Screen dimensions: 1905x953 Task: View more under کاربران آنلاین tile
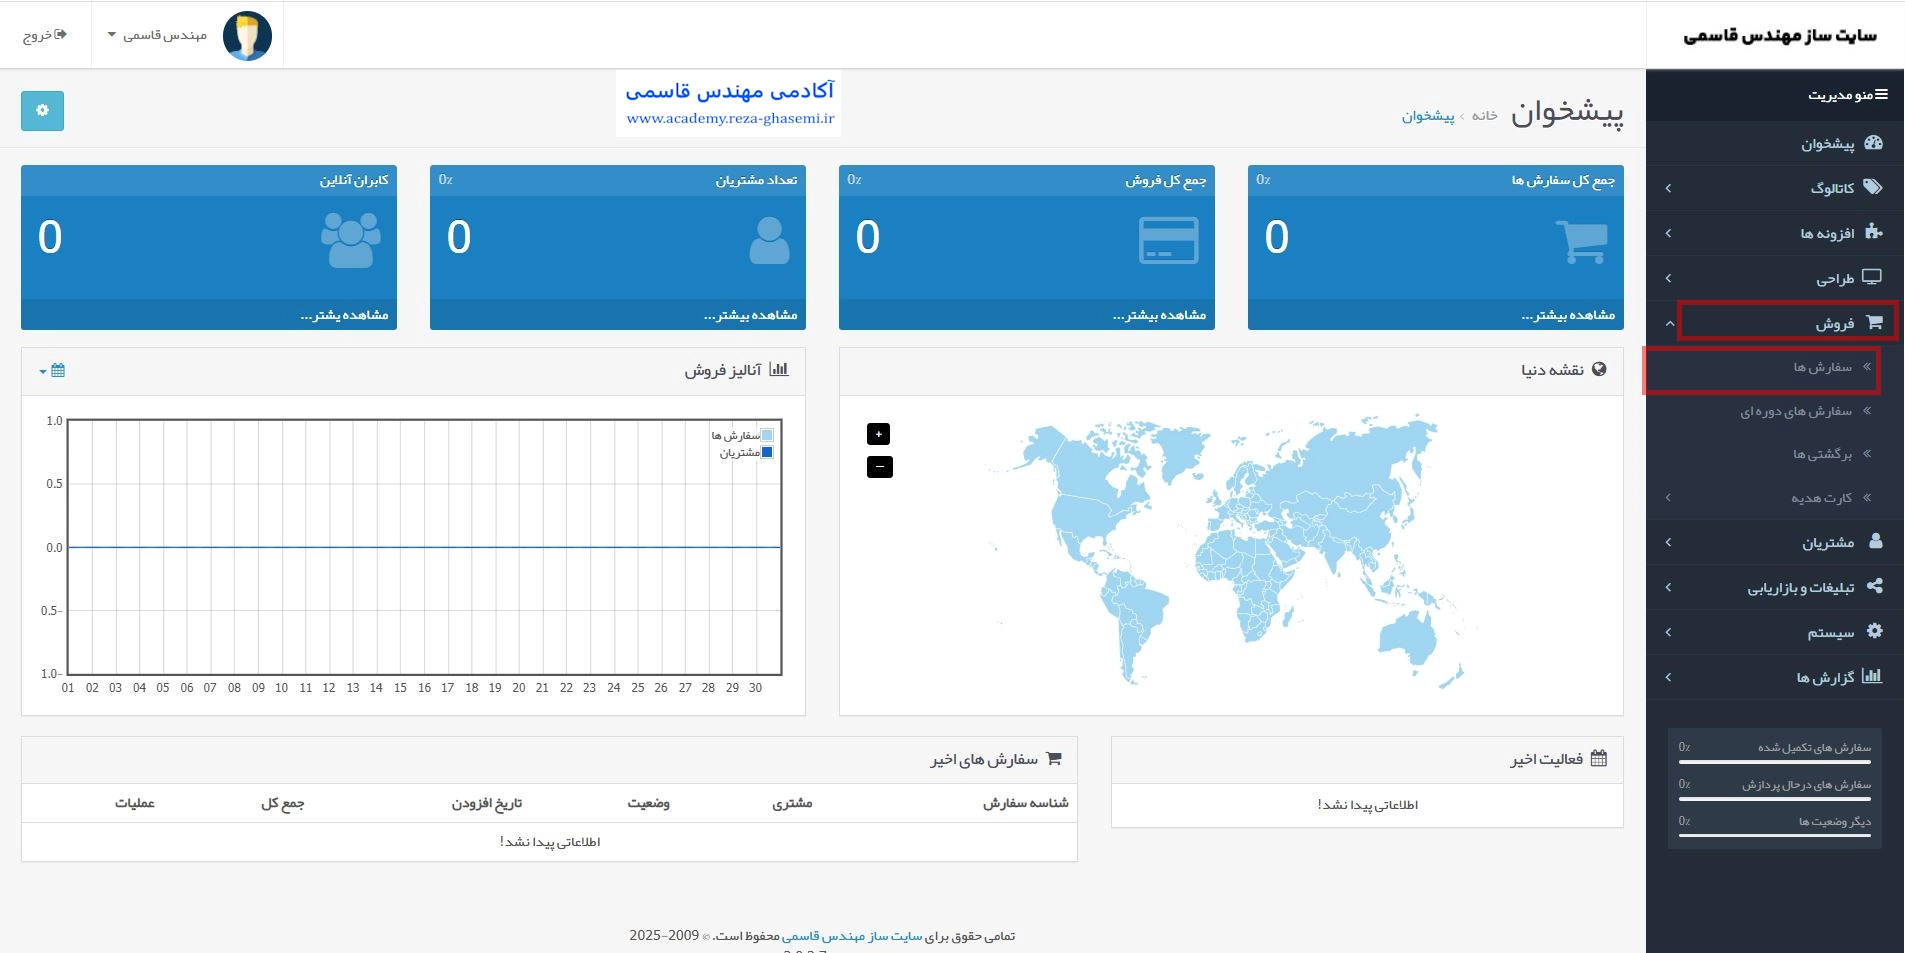pyautogui.click(x=344, y=315)
